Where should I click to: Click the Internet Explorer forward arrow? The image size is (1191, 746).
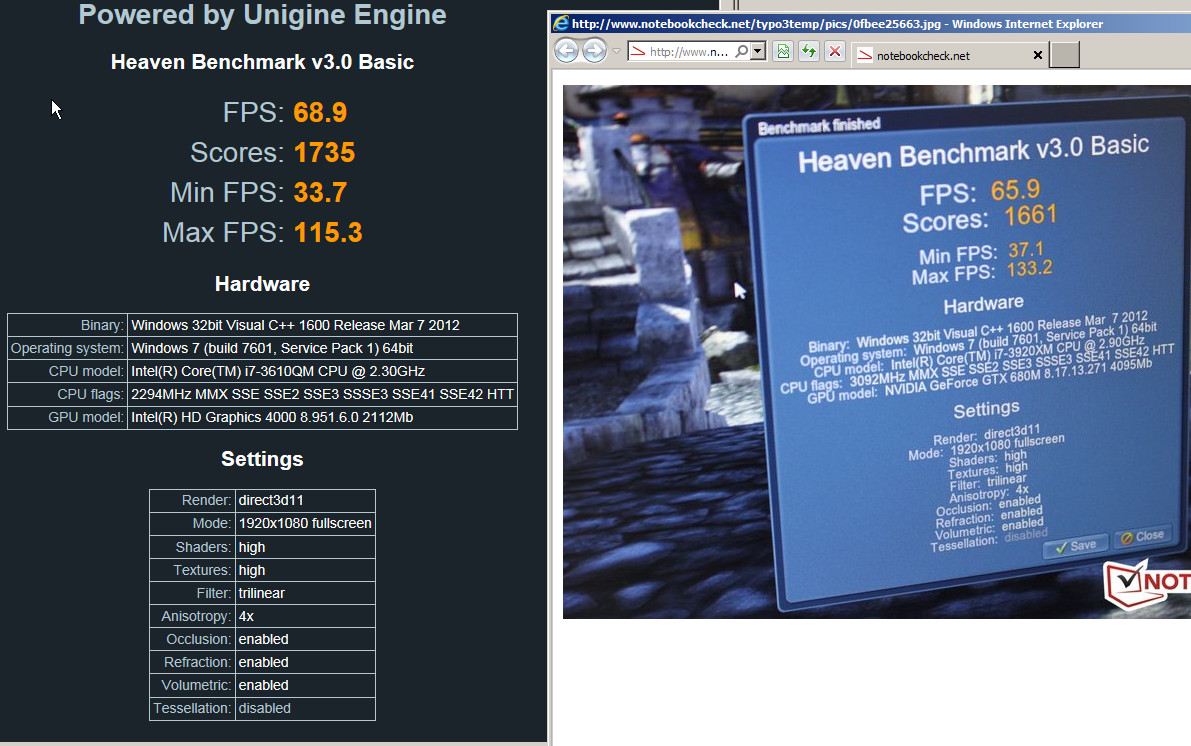click(594, 51)
